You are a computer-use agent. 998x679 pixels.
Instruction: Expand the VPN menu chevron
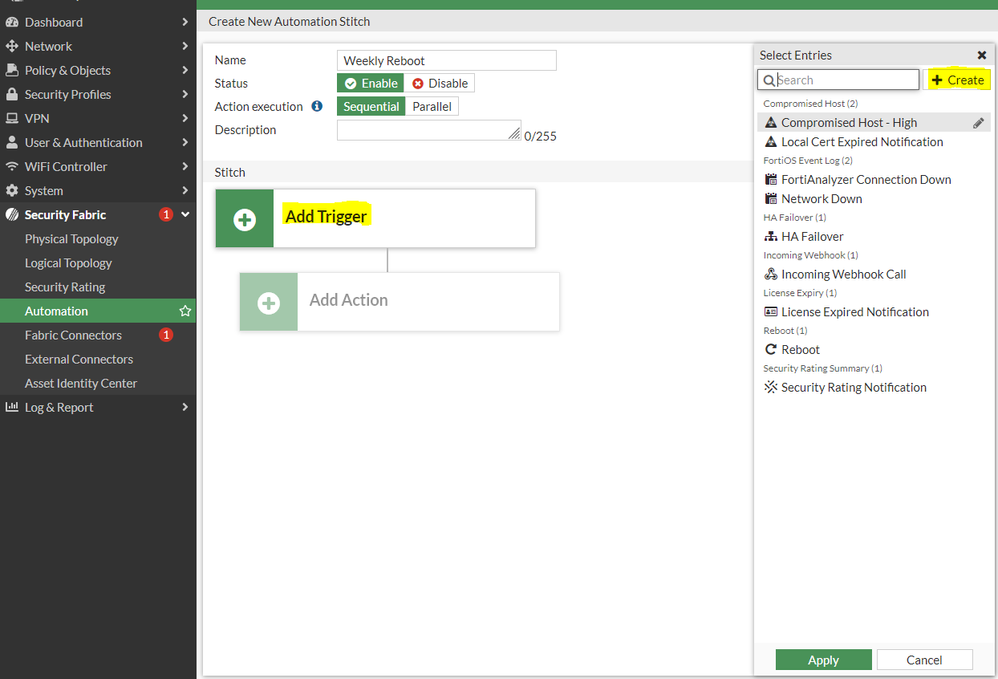(x=185, y=118)
